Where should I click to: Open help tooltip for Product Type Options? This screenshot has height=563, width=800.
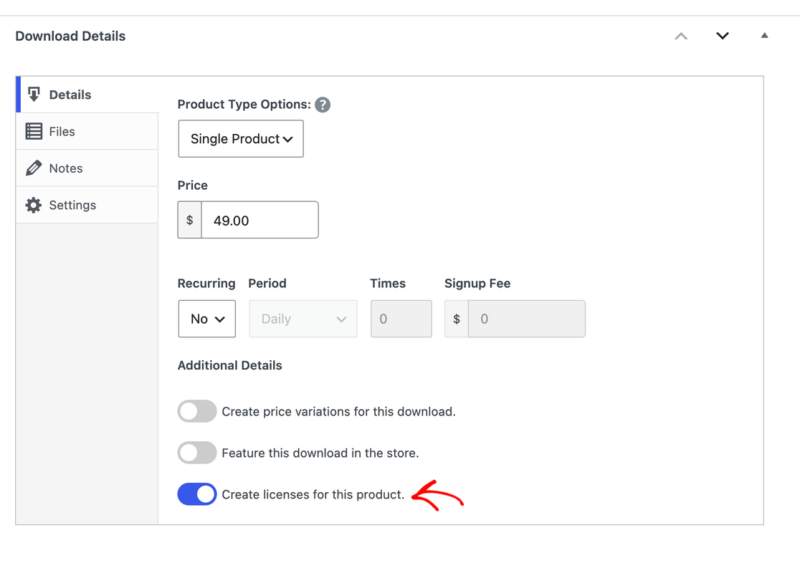point(322,105)
